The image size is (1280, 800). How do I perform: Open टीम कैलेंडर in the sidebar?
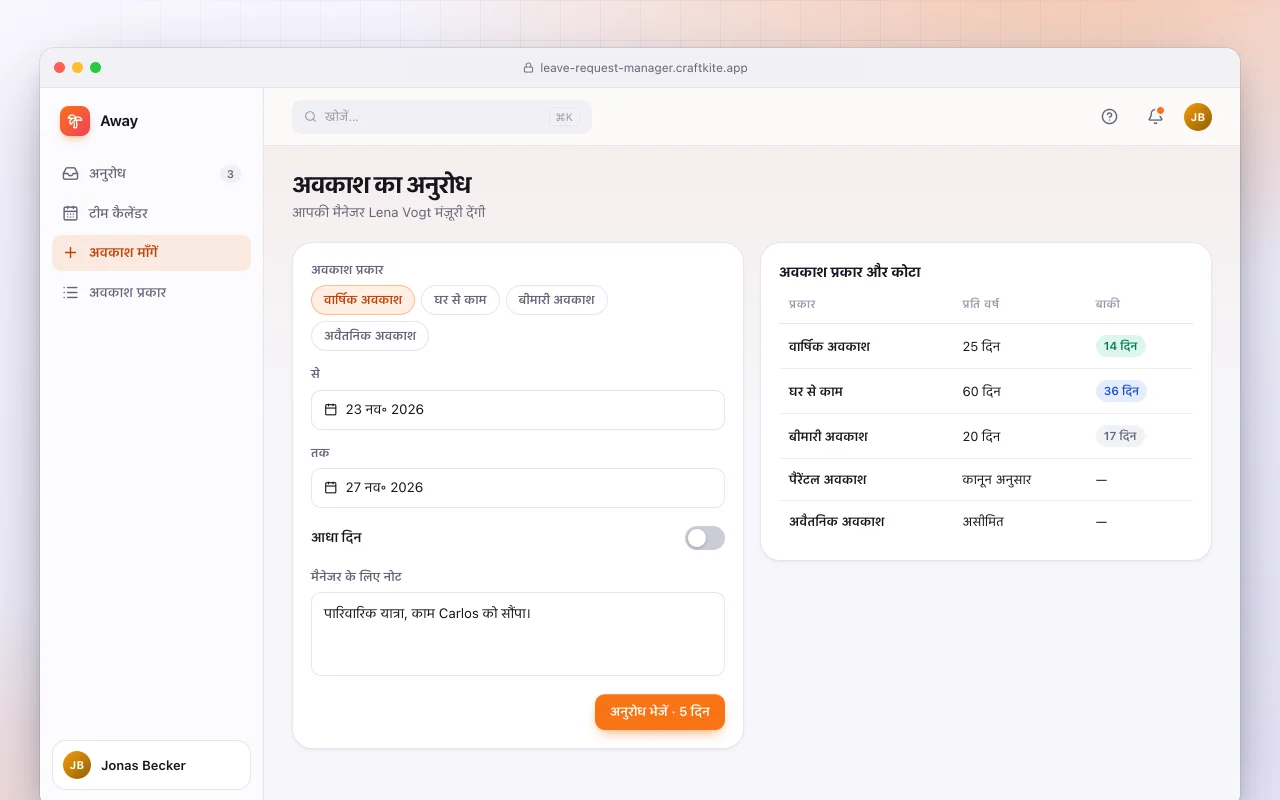click(x=151, y=213)
